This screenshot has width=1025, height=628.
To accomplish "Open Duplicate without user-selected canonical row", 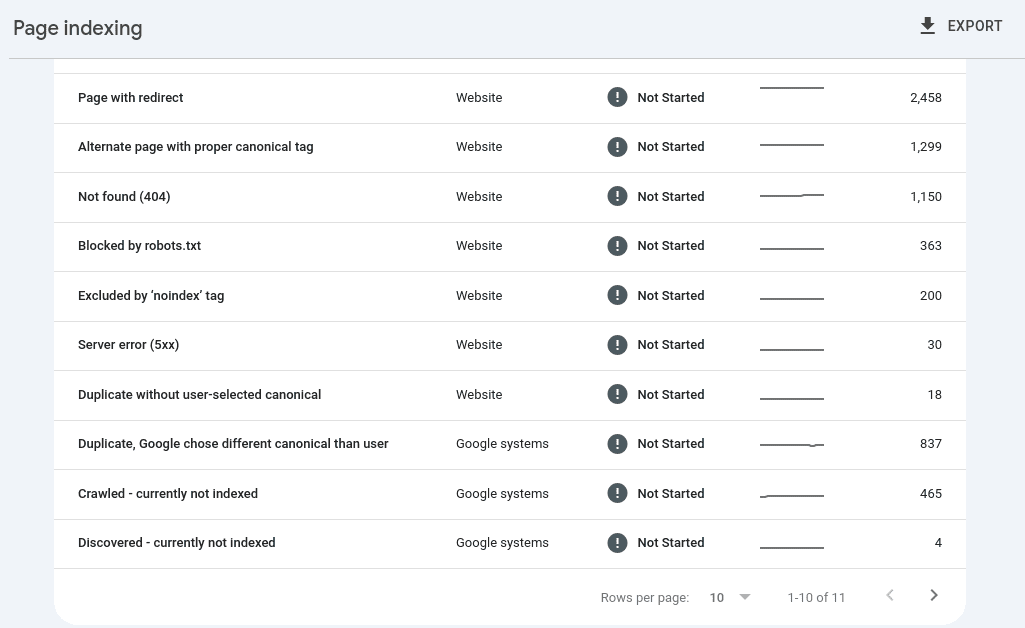I will tap(510, 395).
